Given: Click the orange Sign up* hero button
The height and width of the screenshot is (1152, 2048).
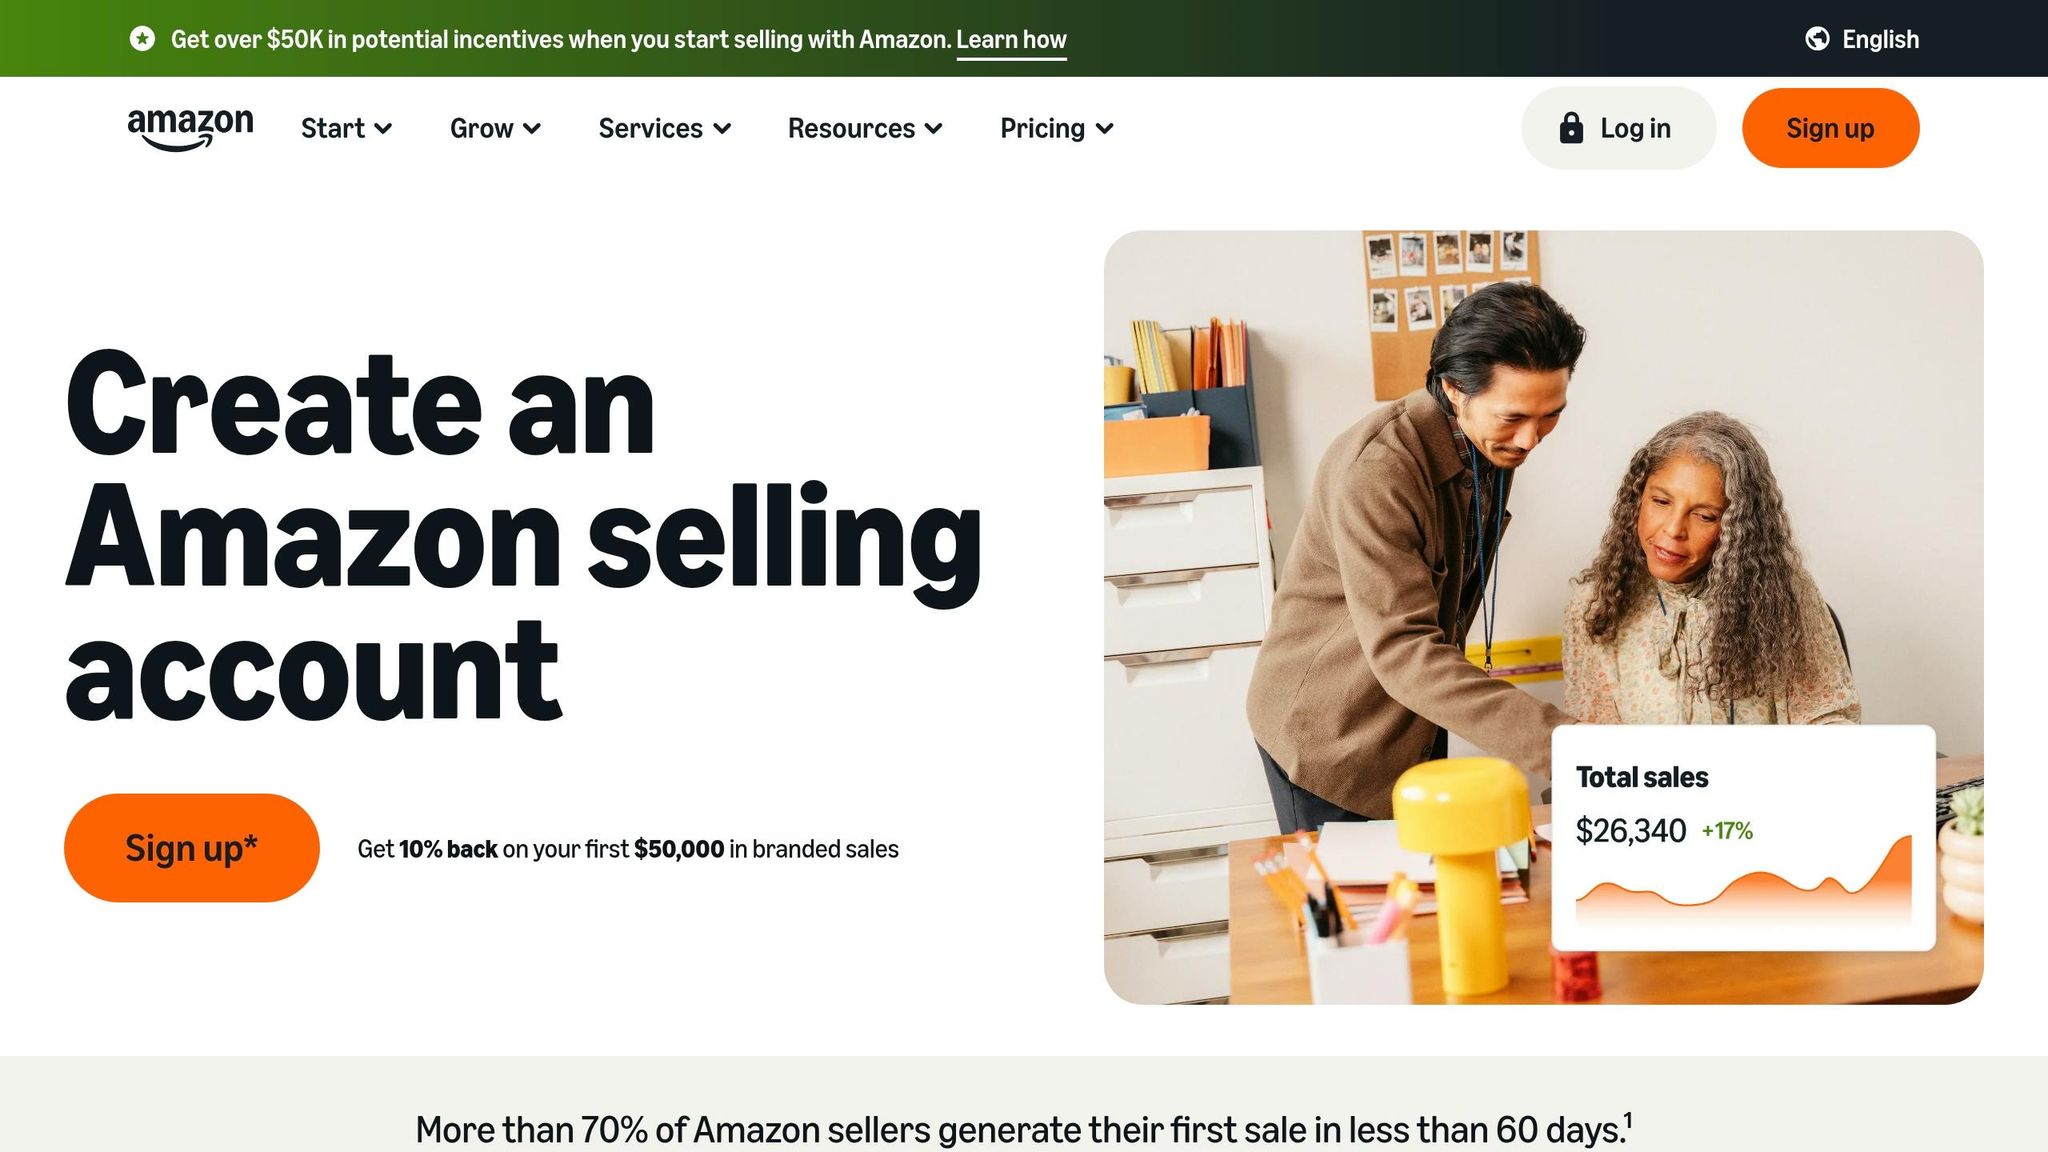Looking at the screenshot, I should [x=192, y=846].
